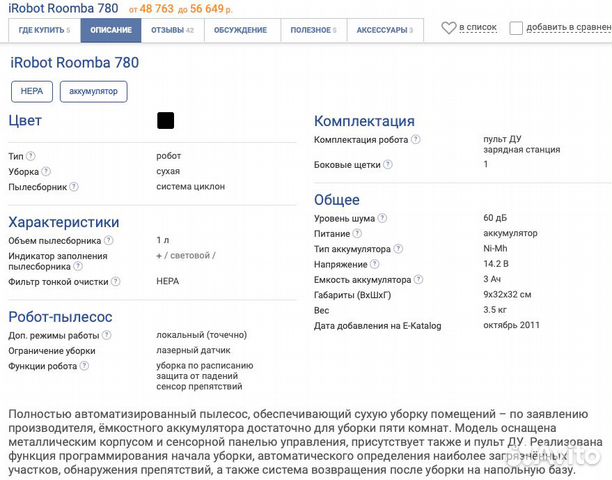
Task: Click the HEPA tag button
Action: pos(32,91)
